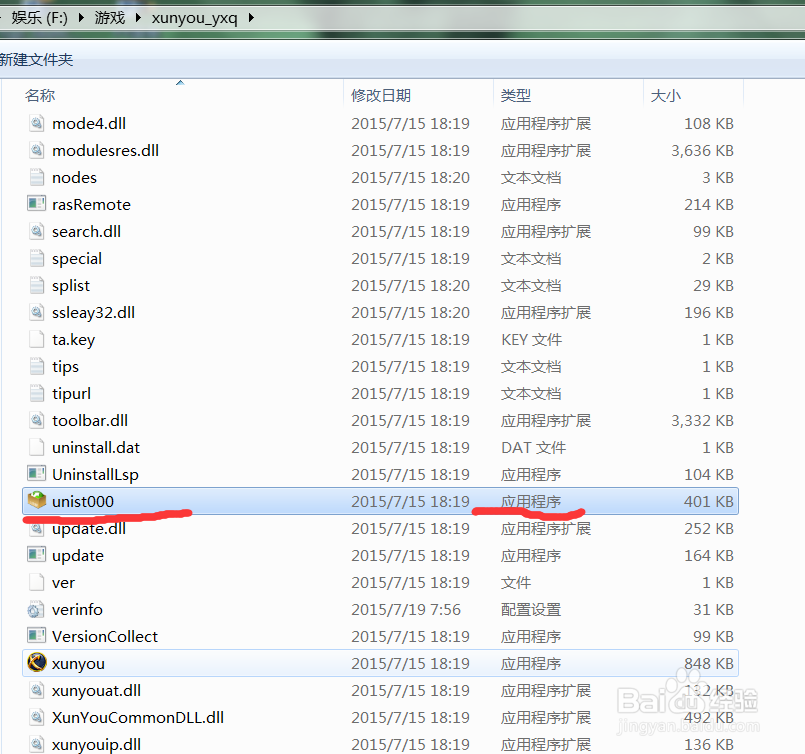The image size is (805, 754).
Task: Click the uninstall.dat file name
Action: [96, 448]
